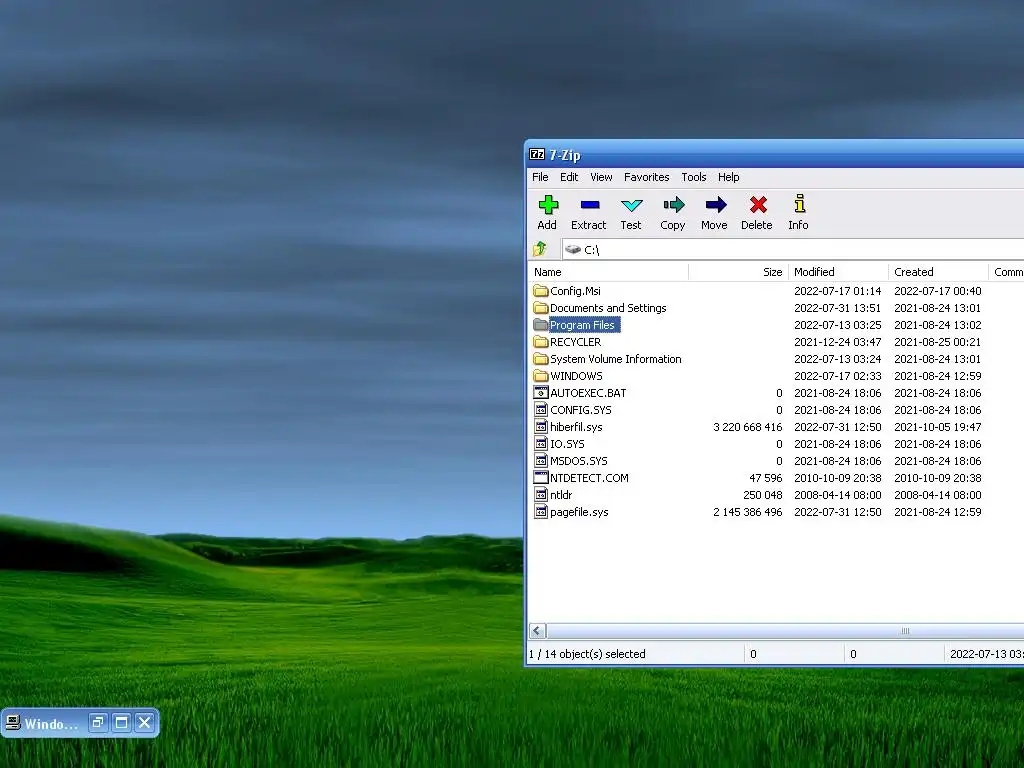The width and height of the screenshot is (1024, 768).
Task: Open the Favorites menu
Action: coord(647,177)
